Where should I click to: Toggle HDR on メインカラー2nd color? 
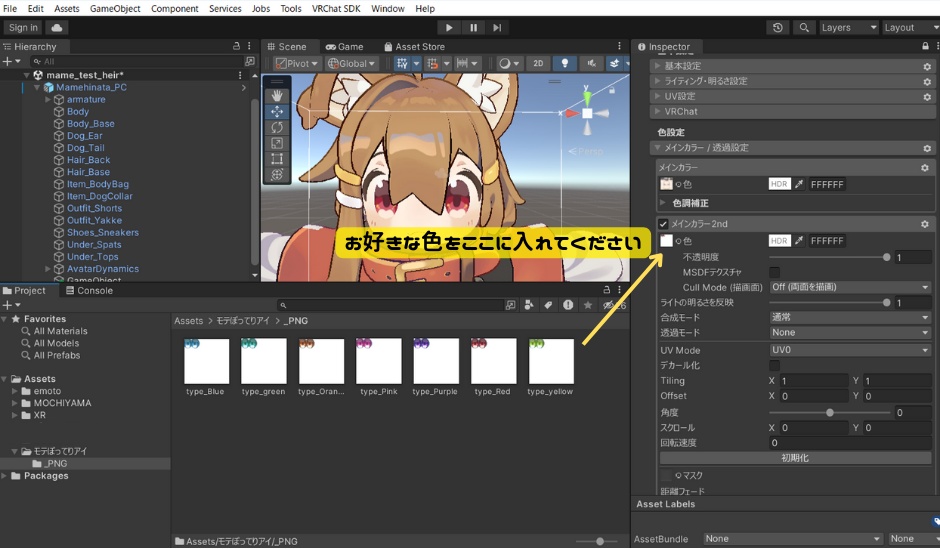779,241
